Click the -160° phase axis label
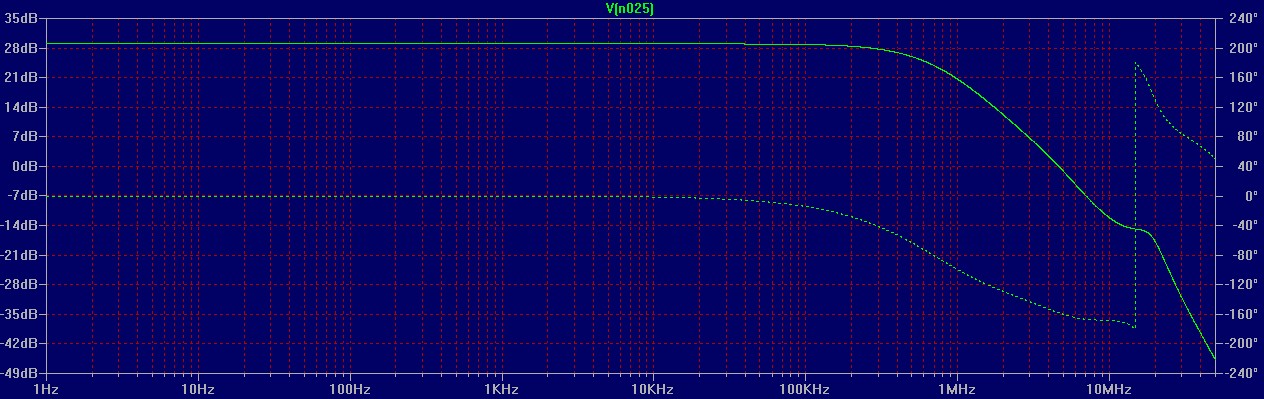 (x=1241, y=314)
